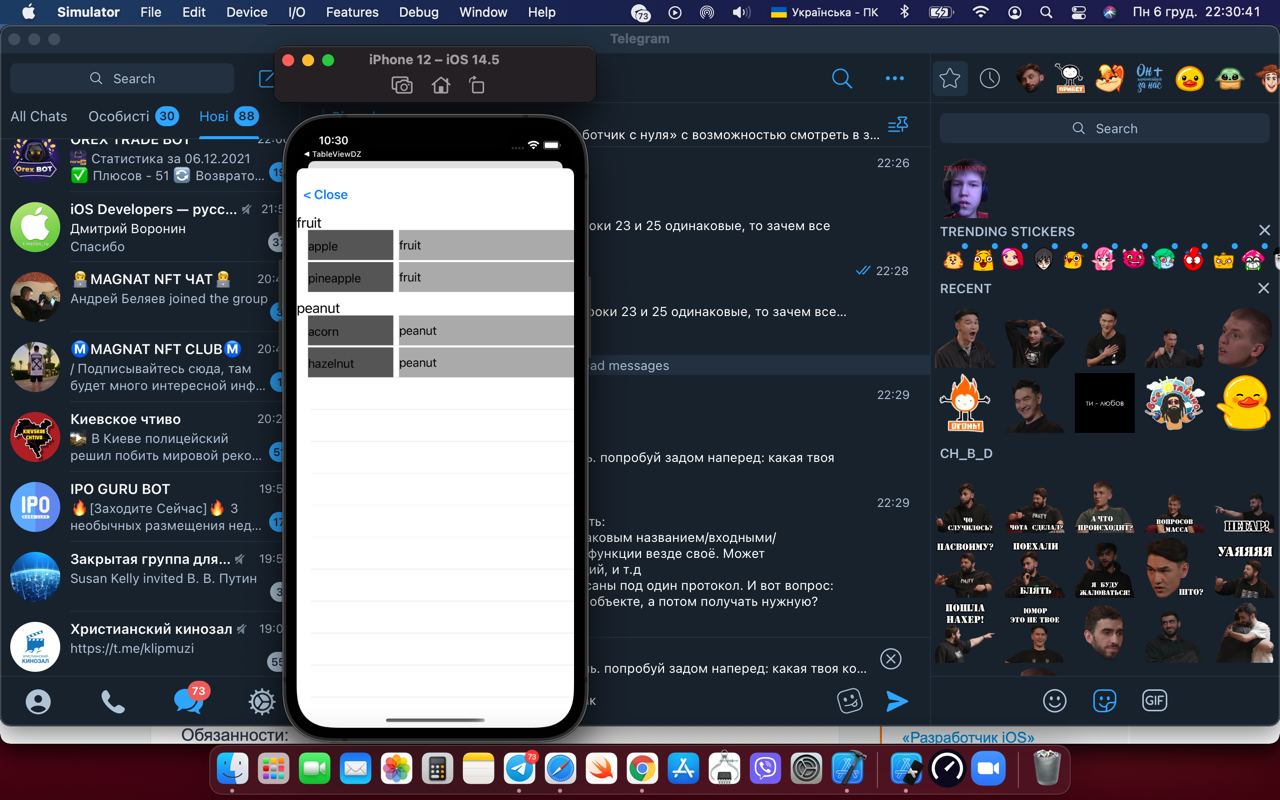Dismiss the Trending Stickers section

1264,231
